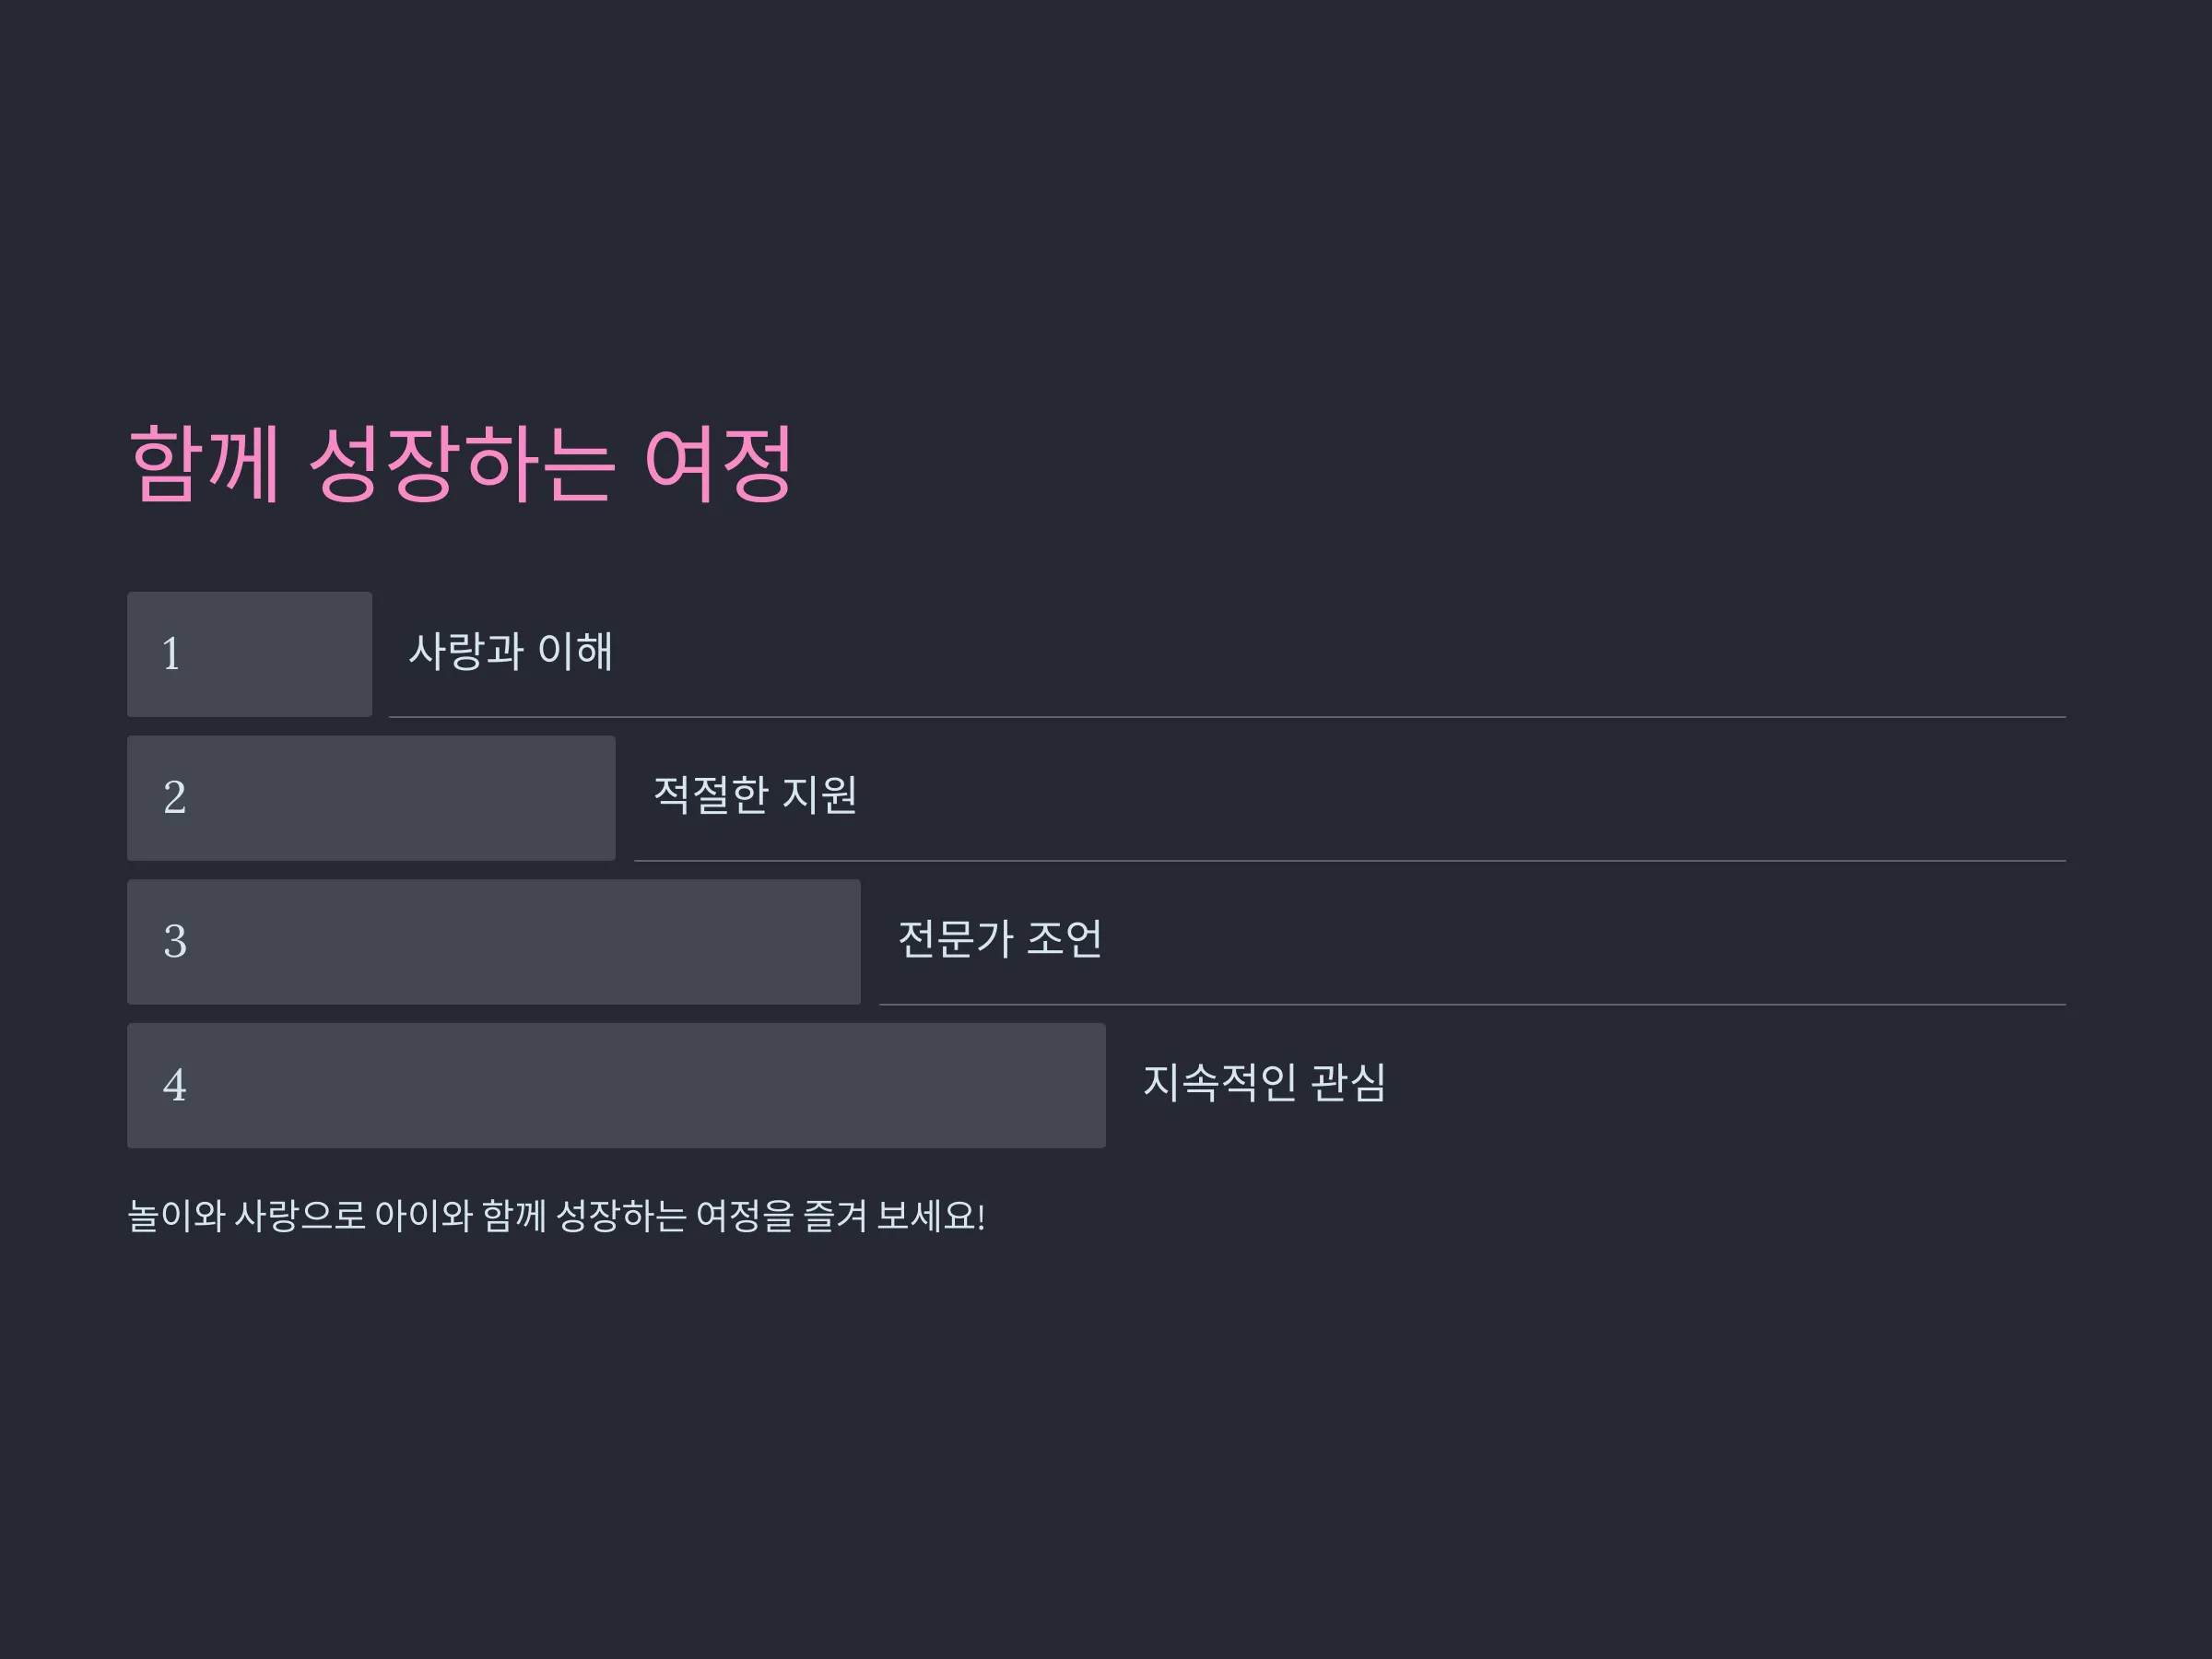This screenshot has width=2212, height=1659.
Task: Click the word 성장하는 in the pink title
Action: coord(461,463)
